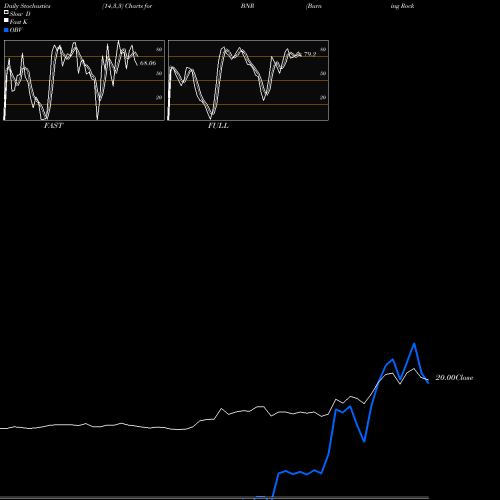Click the 'FAST' chart label
This screenshot has height=500, width=500.
point(53,126)
